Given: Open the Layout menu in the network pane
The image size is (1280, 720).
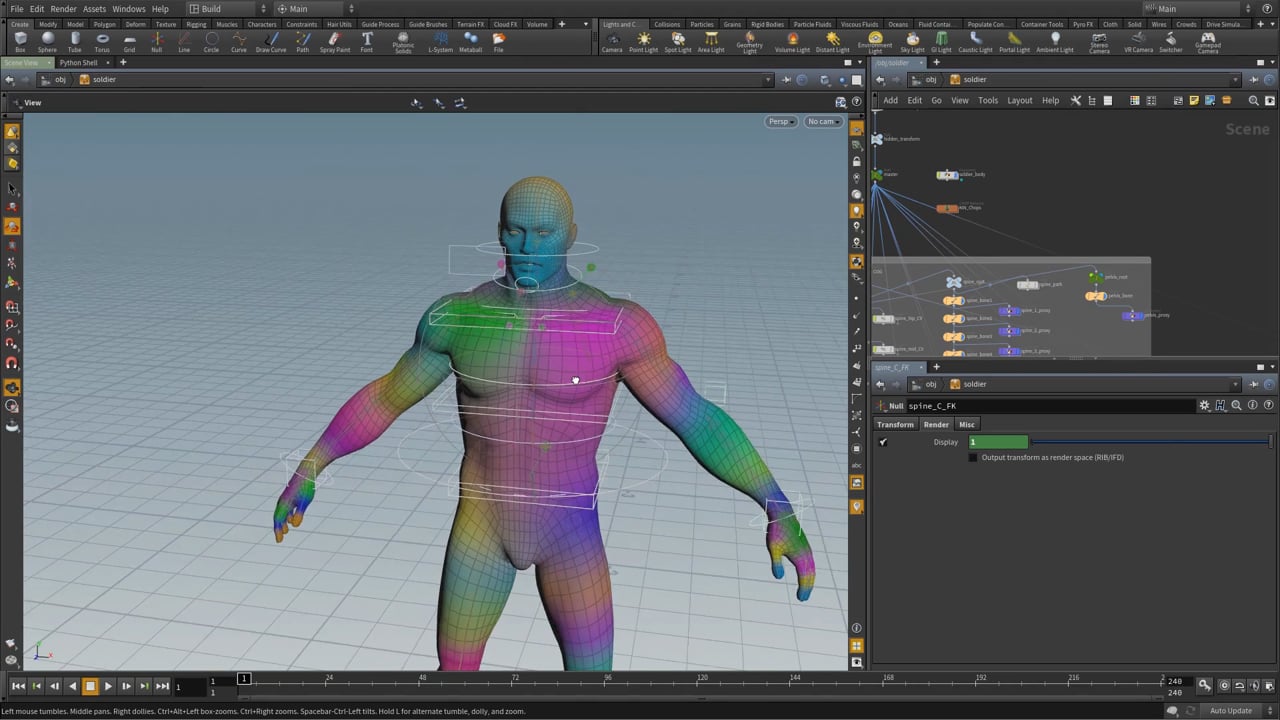Looking at the screenshot, I should tap(1020, 100).
